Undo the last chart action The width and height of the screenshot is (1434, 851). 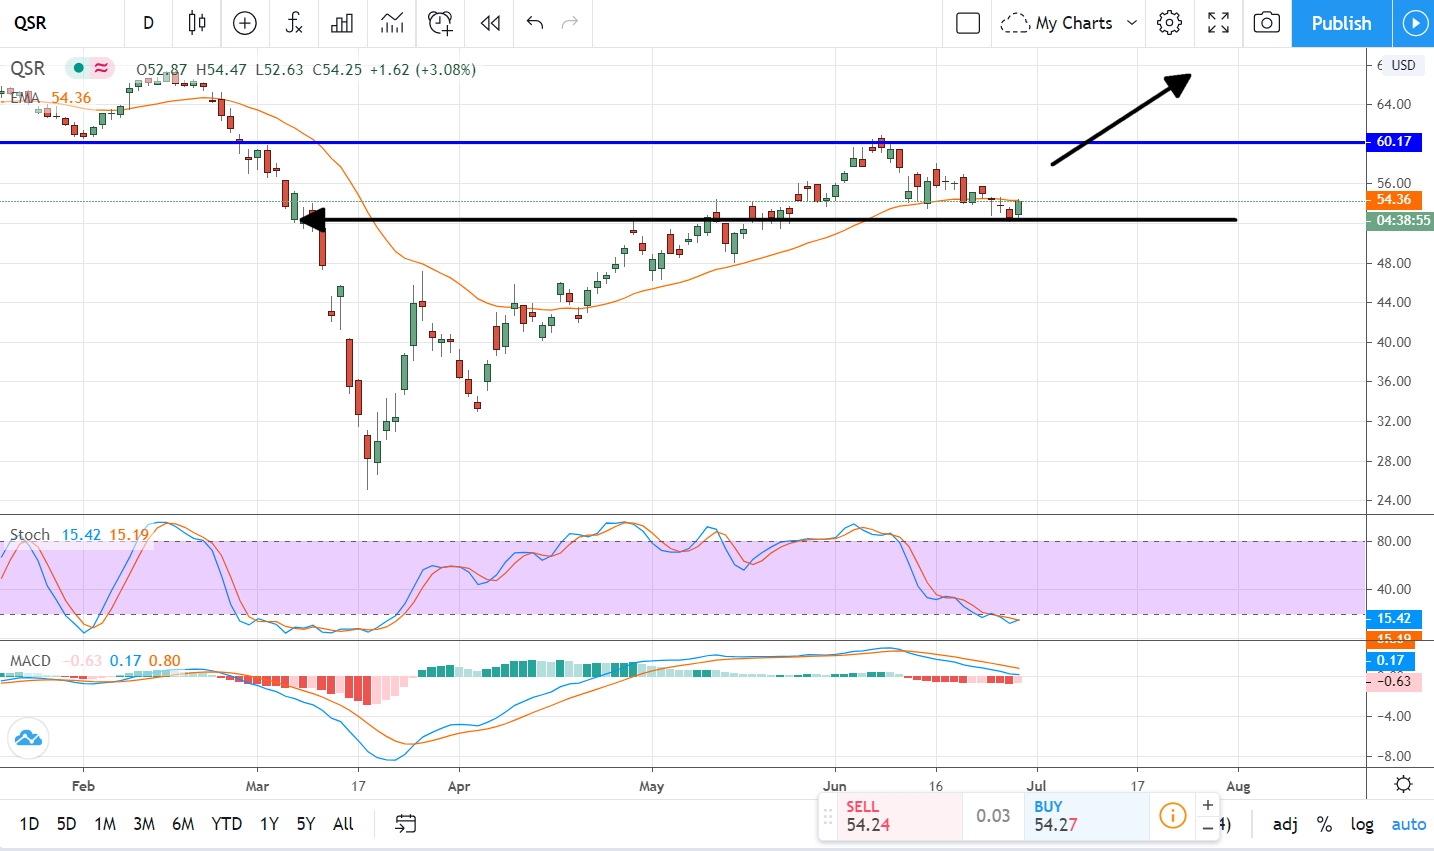[535, 23]
